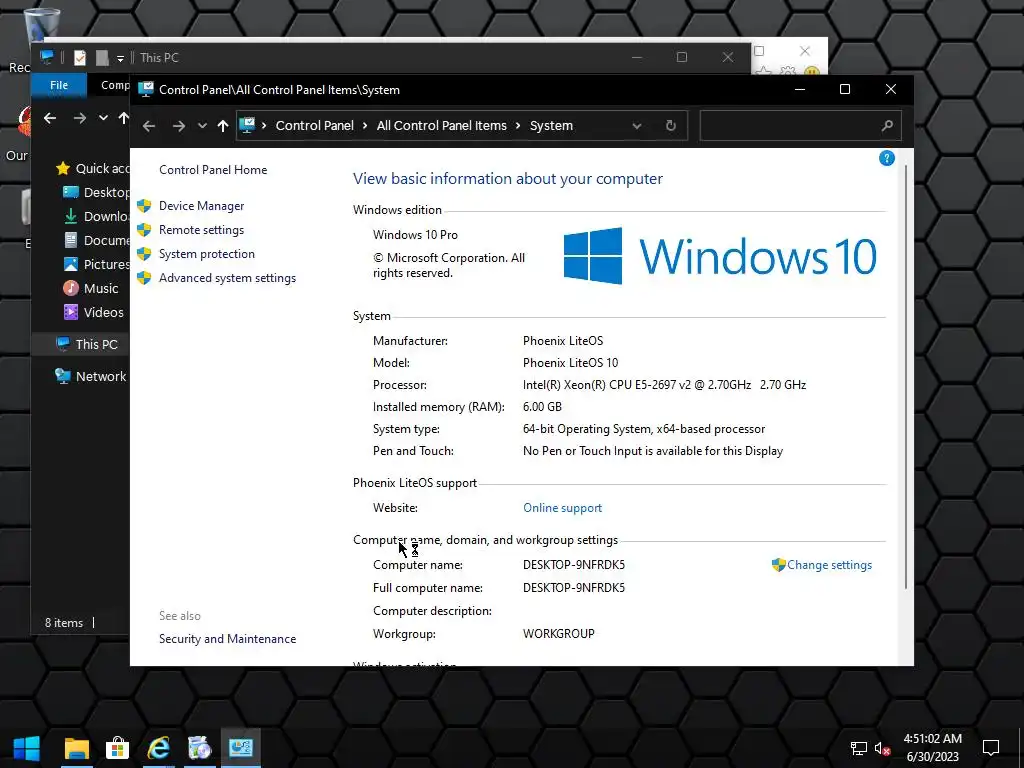Open System protection link

pyautogui.click(x=206, y=254)
